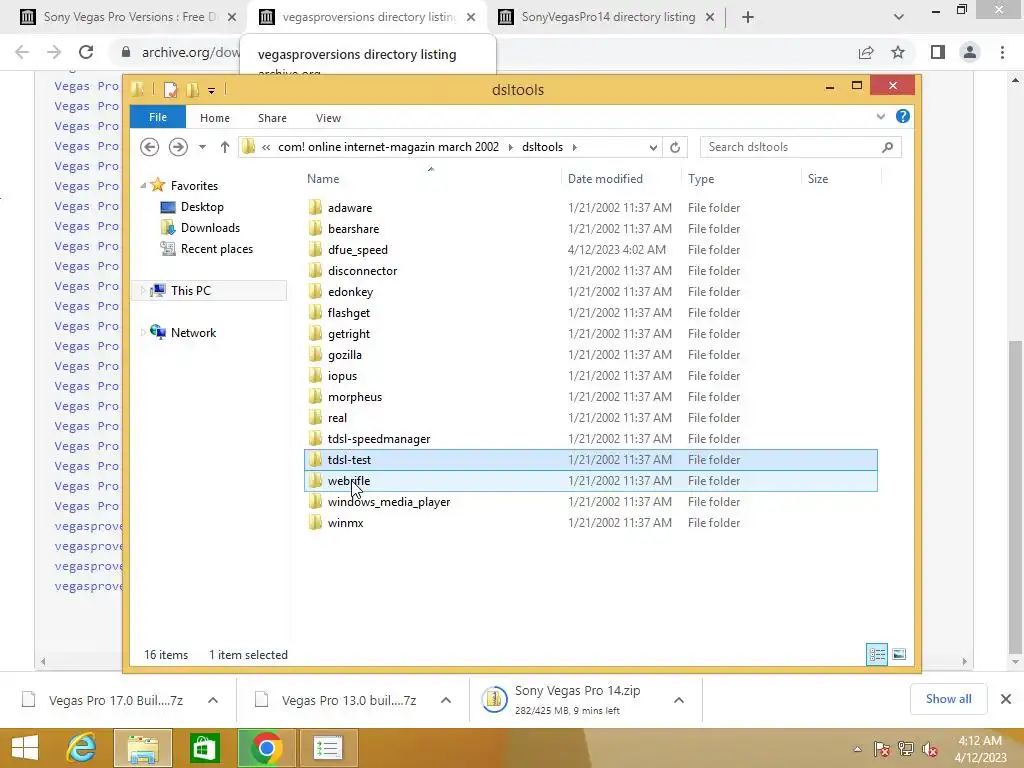1024x768 pixels.
Task: Select Desktop in Favorites
Action: 202,207
